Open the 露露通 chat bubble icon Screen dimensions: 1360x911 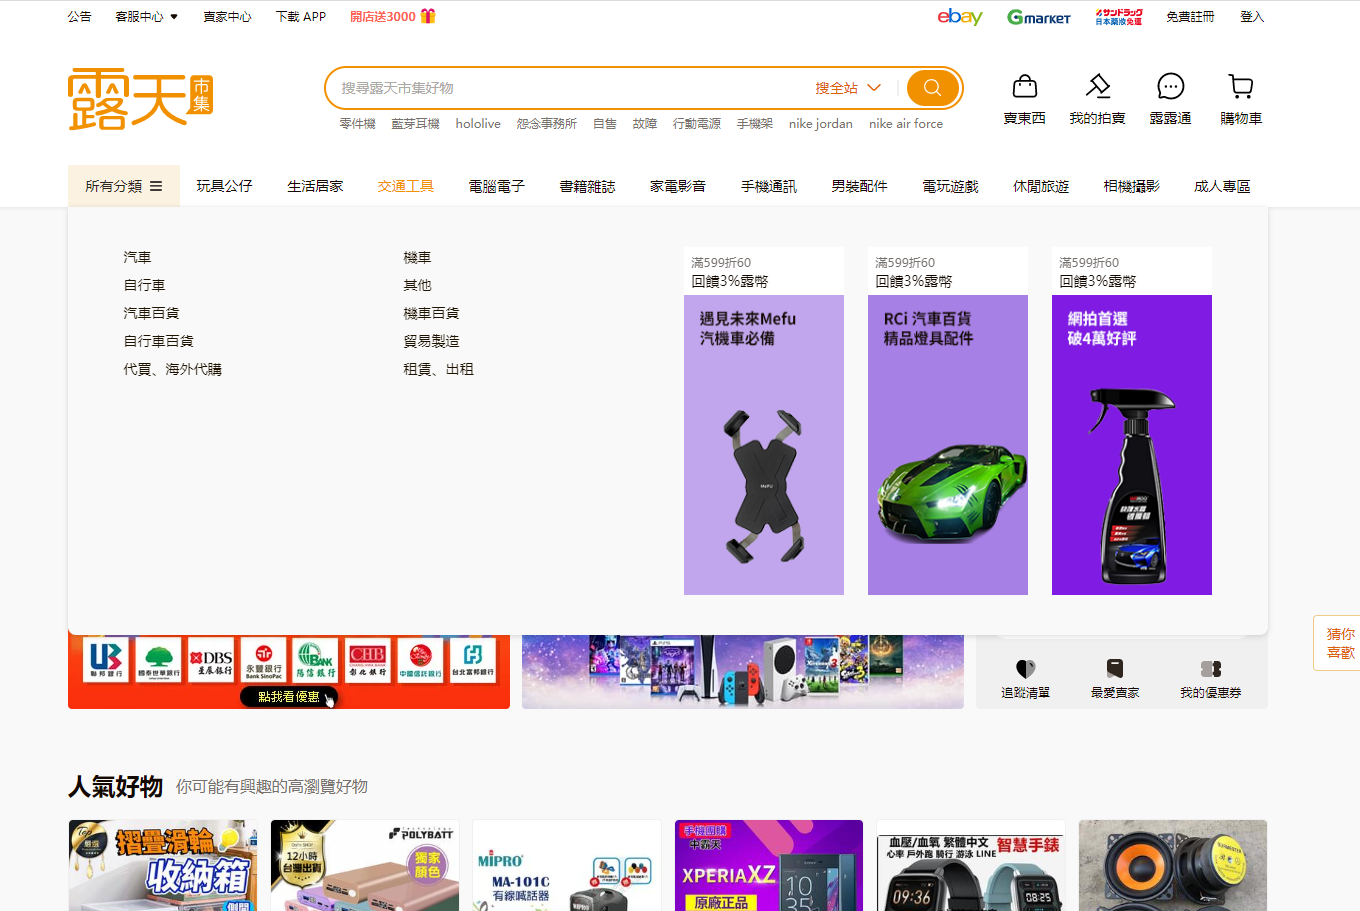pyautogui.click(x=1170, y=87)
